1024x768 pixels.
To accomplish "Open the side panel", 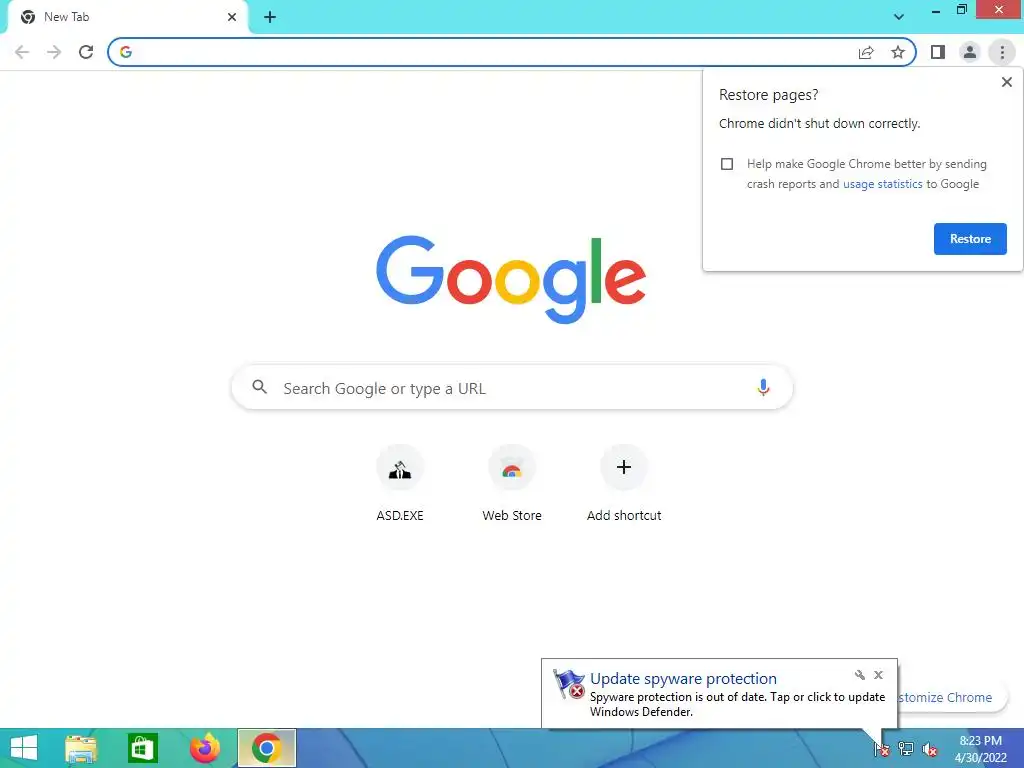I will (938, 52).
